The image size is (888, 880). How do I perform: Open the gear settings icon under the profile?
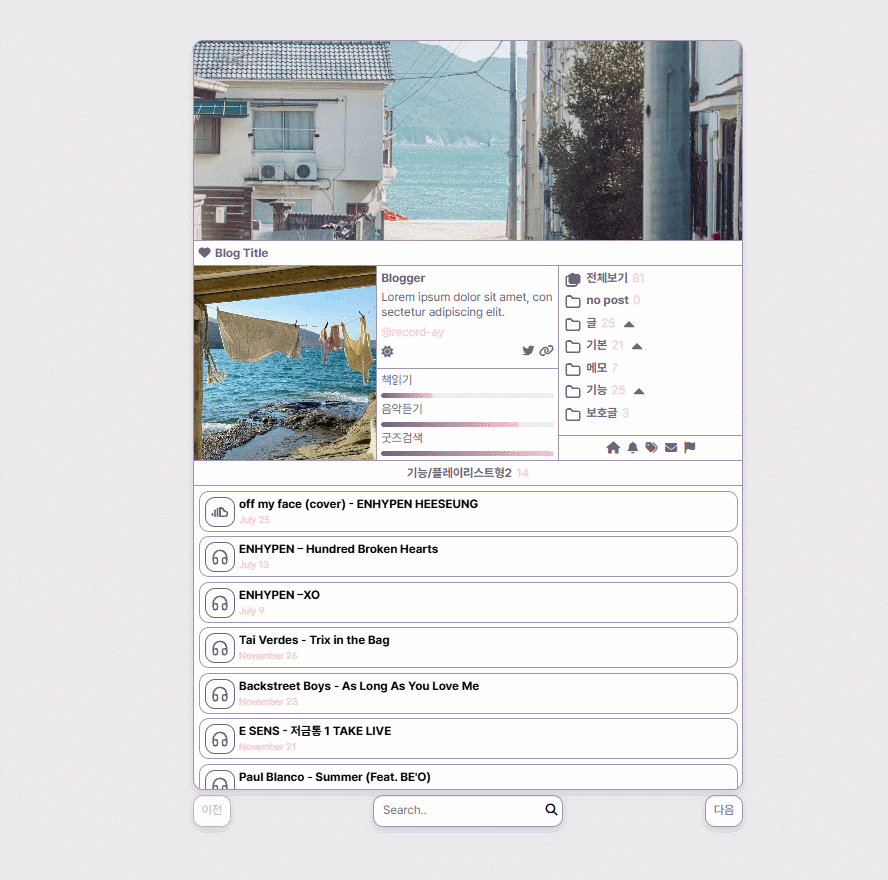tap(387, 351)
